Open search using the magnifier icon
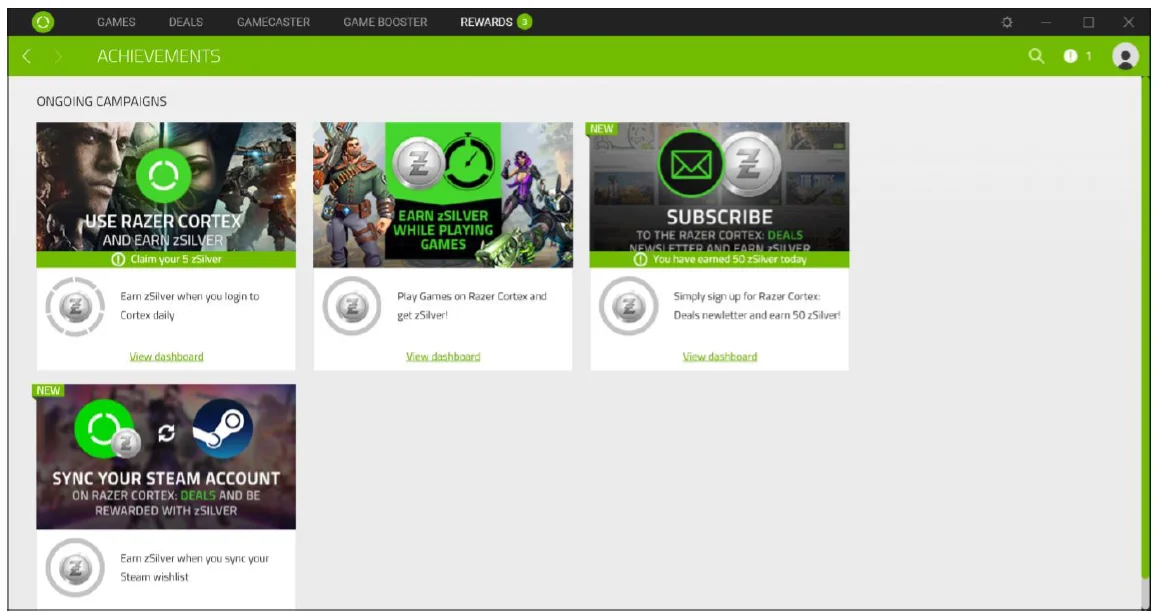Screen dimensions: 1165x616 (1035, 56)
